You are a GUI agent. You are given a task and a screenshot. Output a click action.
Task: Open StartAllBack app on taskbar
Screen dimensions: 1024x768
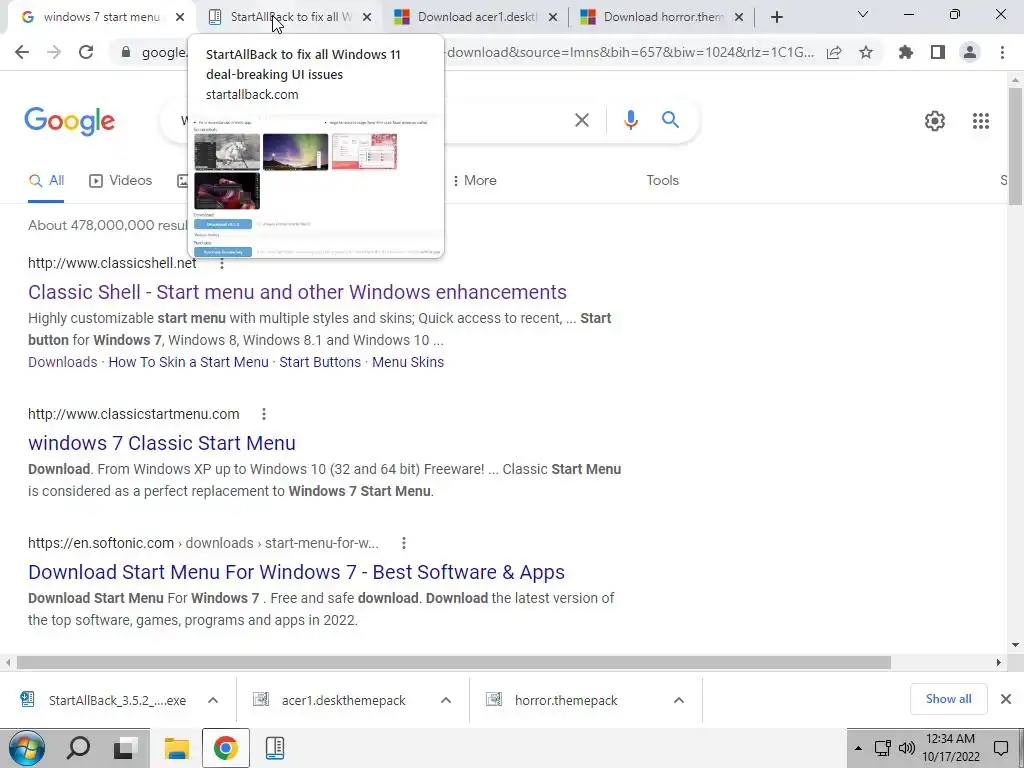pyautogui.click(x=275, y=748)
